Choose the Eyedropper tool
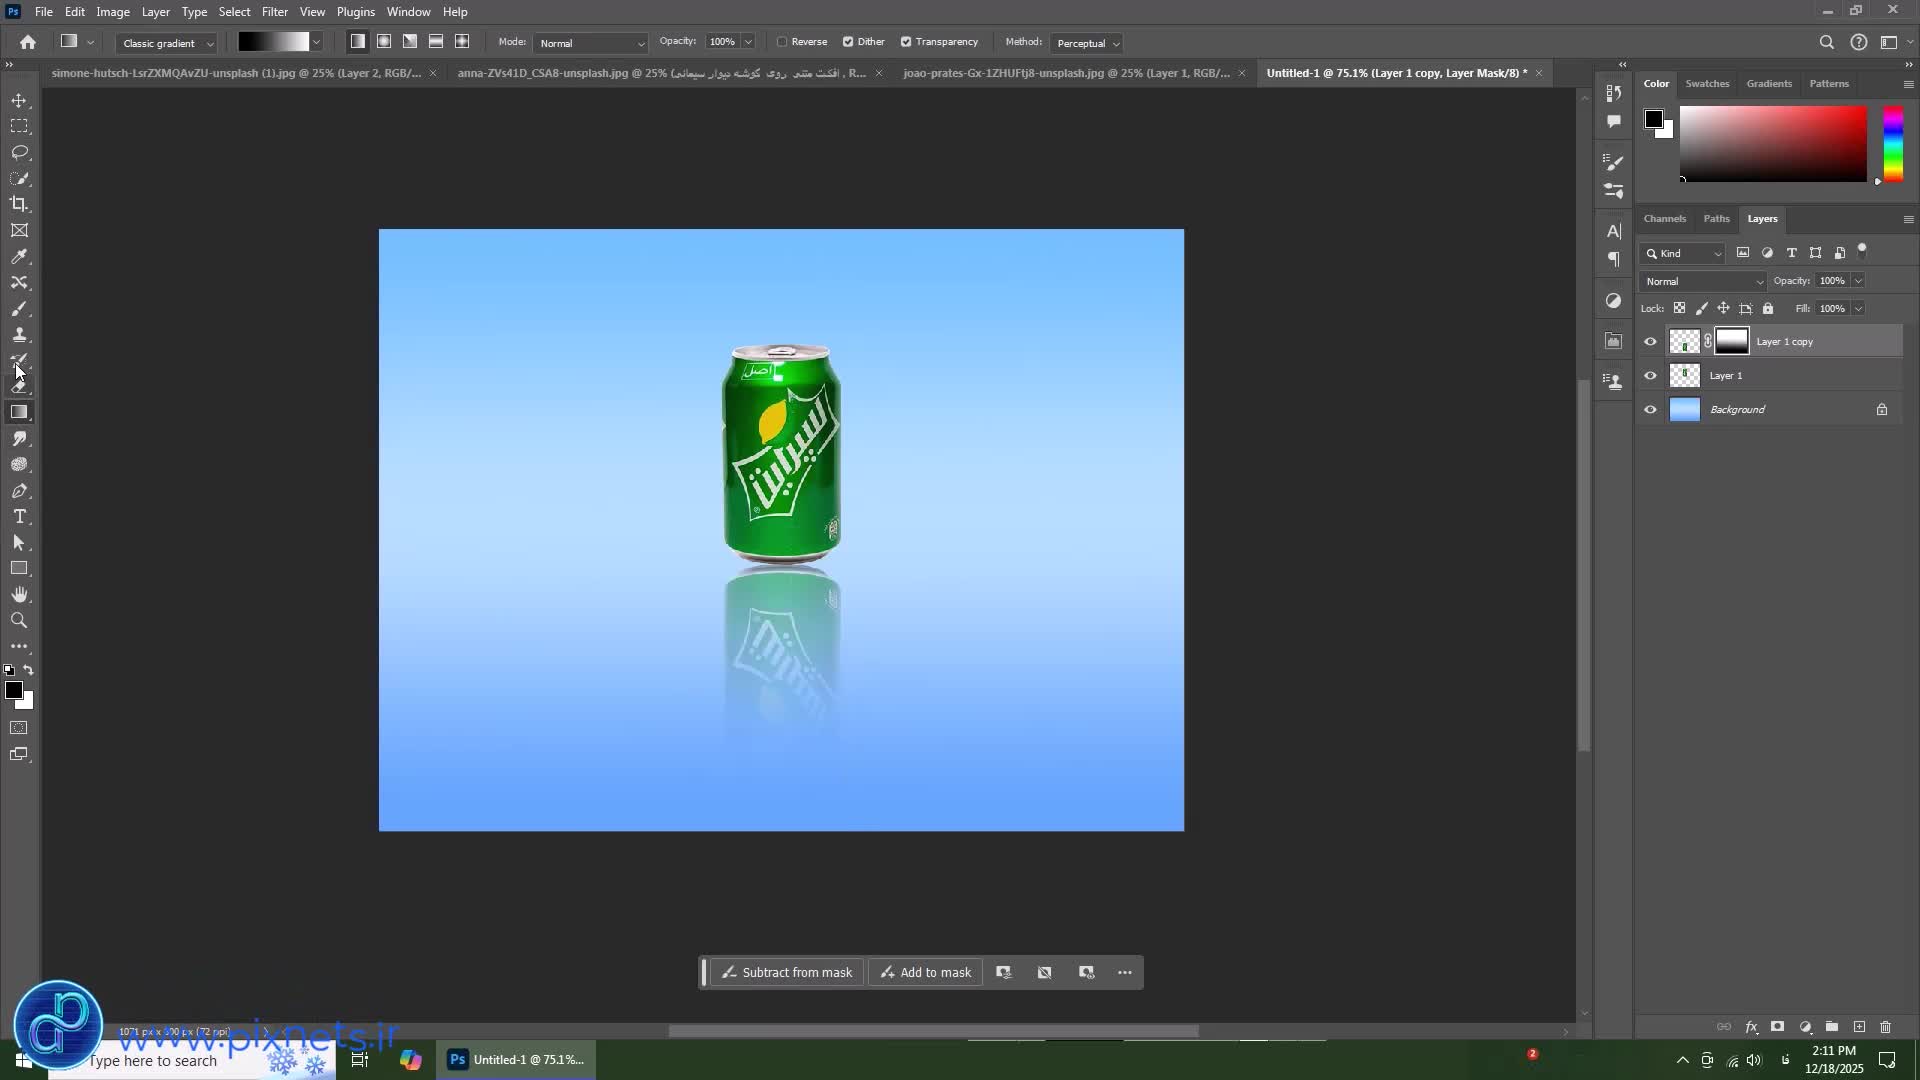The height and width of the screenshot is (1080, 1920). point(19,257)
